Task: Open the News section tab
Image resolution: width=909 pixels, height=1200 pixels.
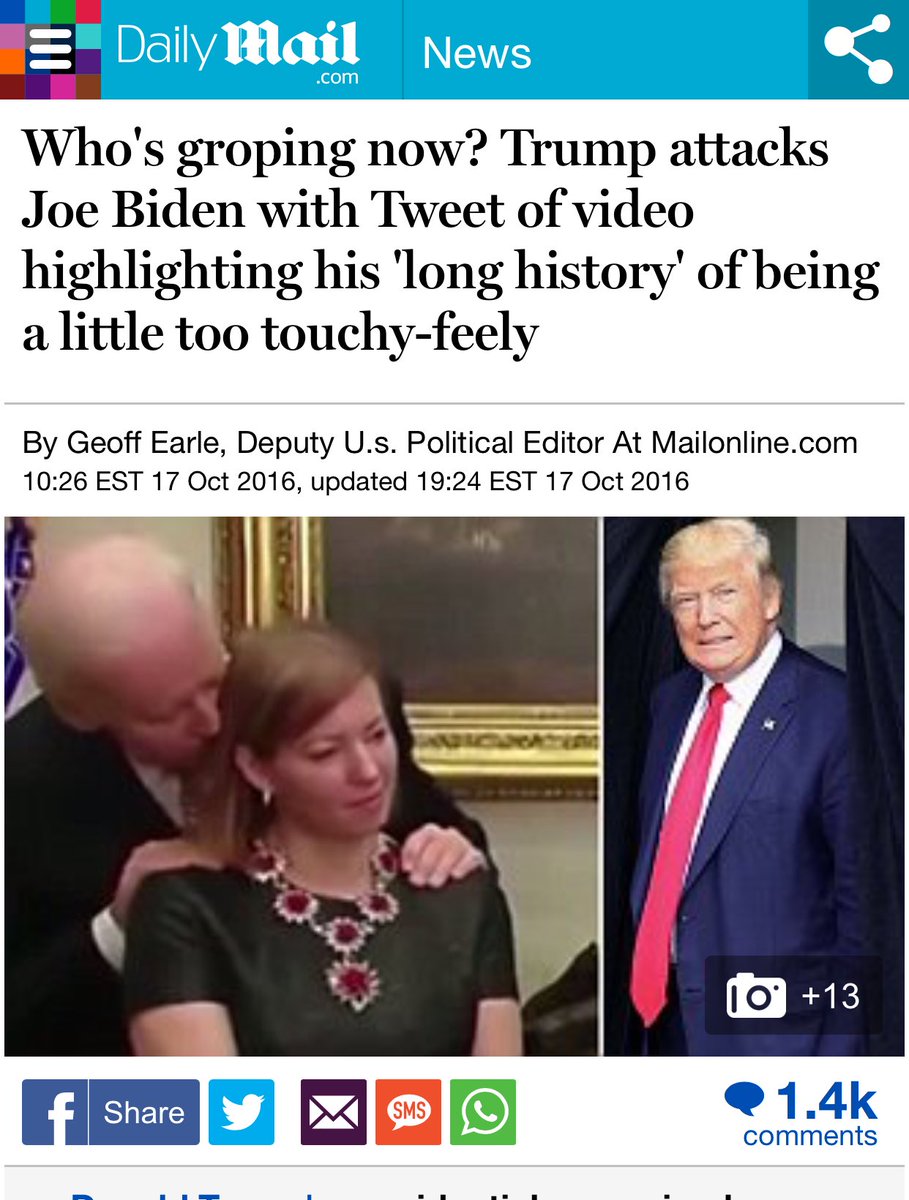Action: tap(477, 52)
